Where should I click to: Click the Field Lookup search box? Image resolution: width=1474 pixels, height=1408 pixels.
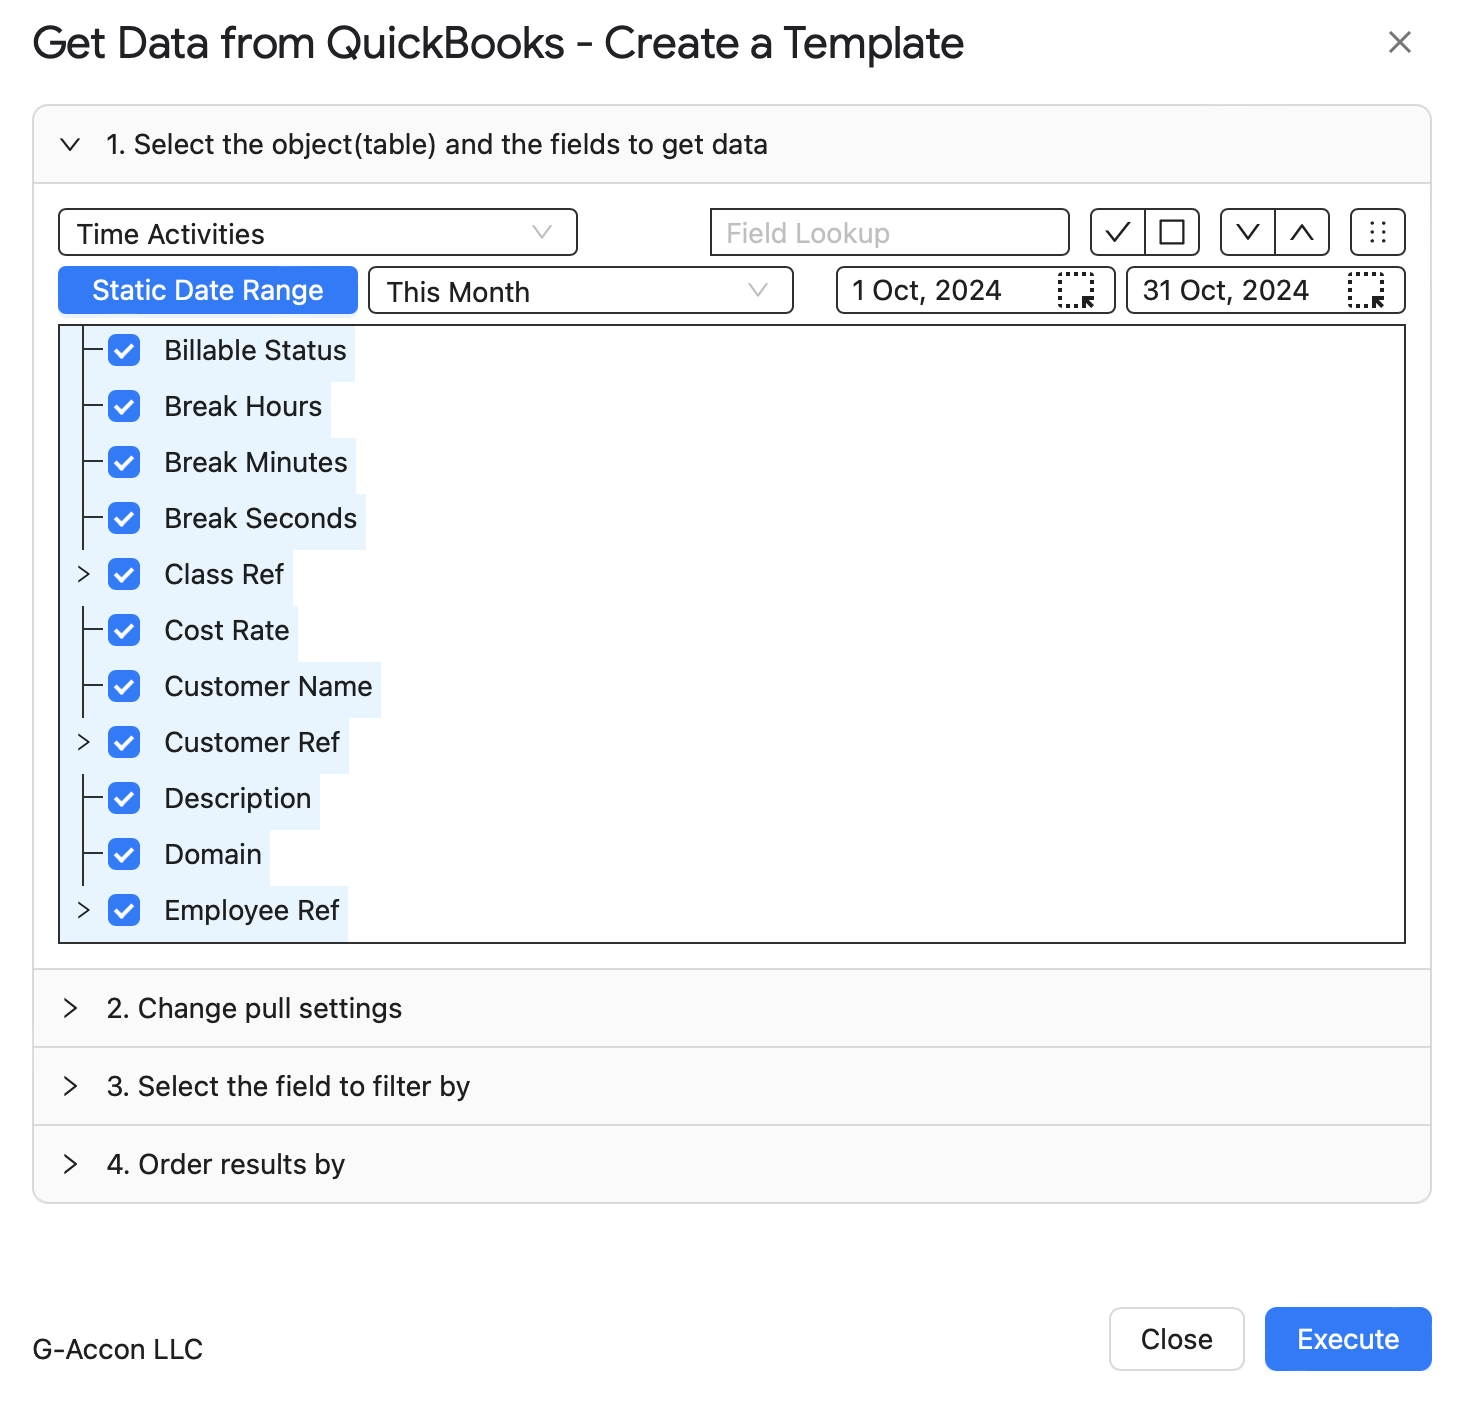(890, 232)
